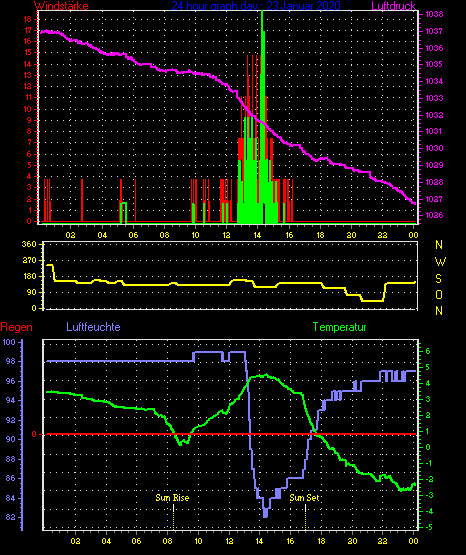This screenshot has height=555, width=466.
Task: Select pressure value 1038 on Luftdruck axis
Action: (x=434, y=15)
